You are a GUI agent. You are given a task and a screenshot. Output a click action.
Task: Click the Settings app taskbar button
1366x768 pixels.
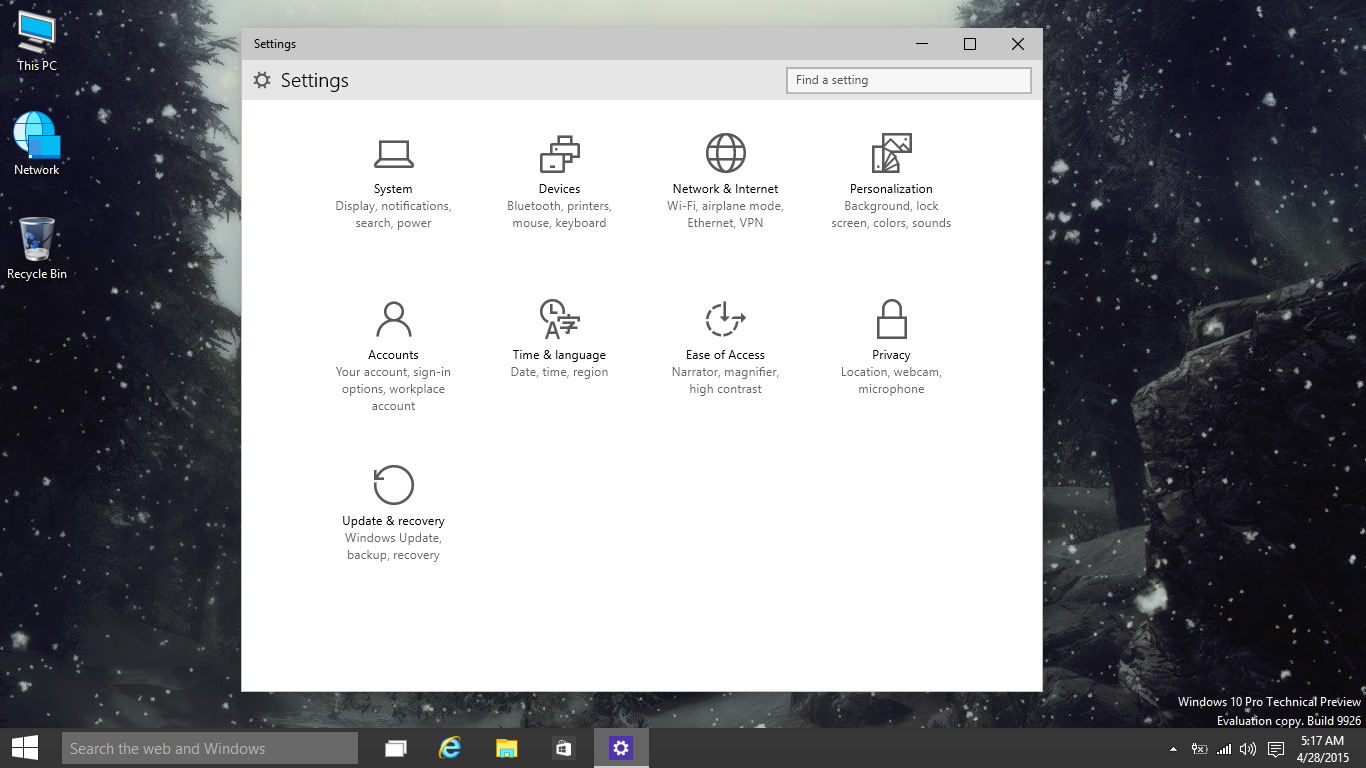621,748
